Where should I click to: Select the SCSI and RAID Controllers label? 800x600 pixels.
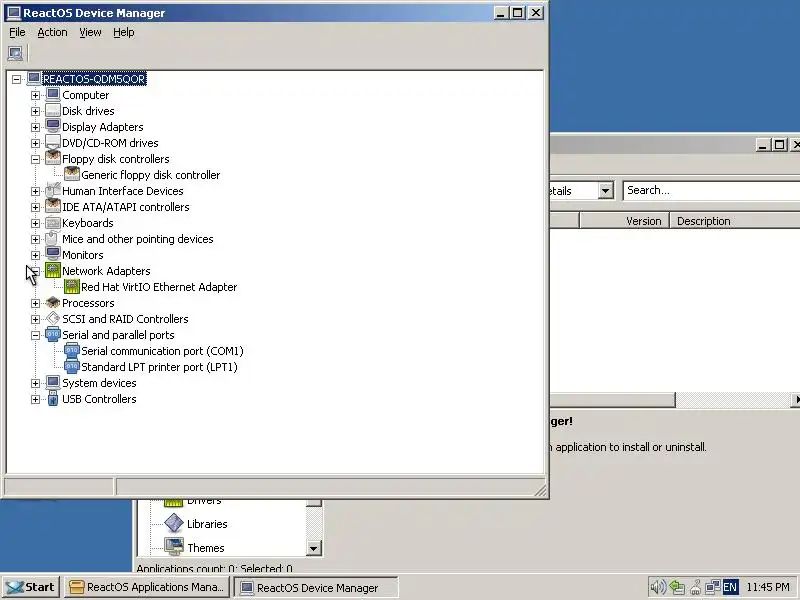(125, 319)
